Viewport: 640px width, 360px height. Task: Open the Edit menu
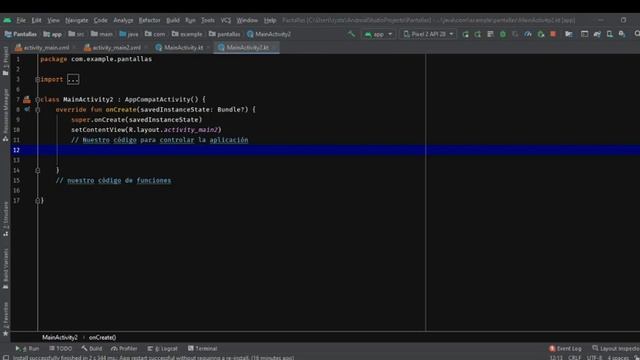(x=36, y=20)
